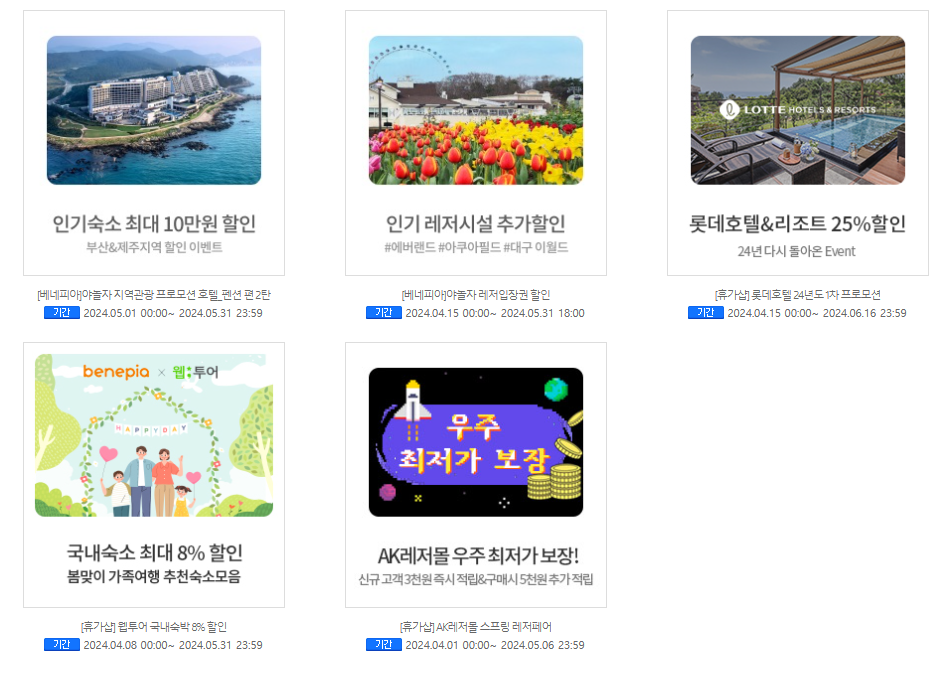Viewport: 948px width, 682px height.
Task: Open the 우주 최저가 보장 rocket banner
Action: [475, 441]
